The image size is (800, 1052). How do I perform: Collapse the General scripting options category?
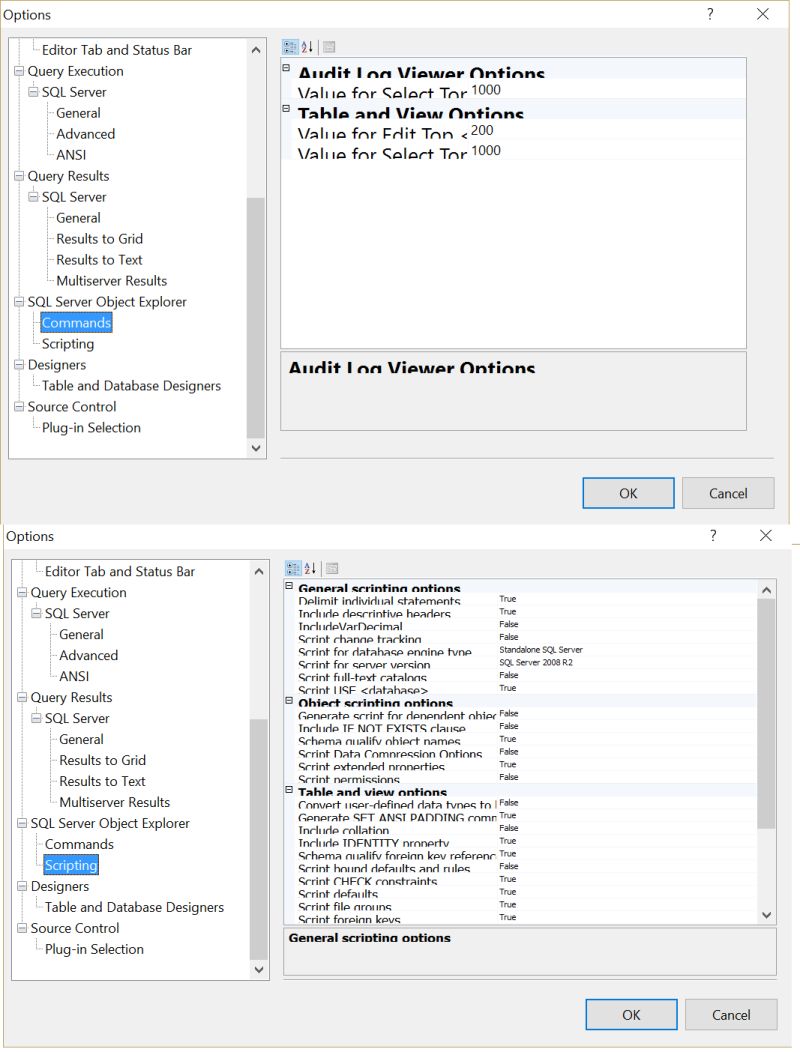coord(289,588)
